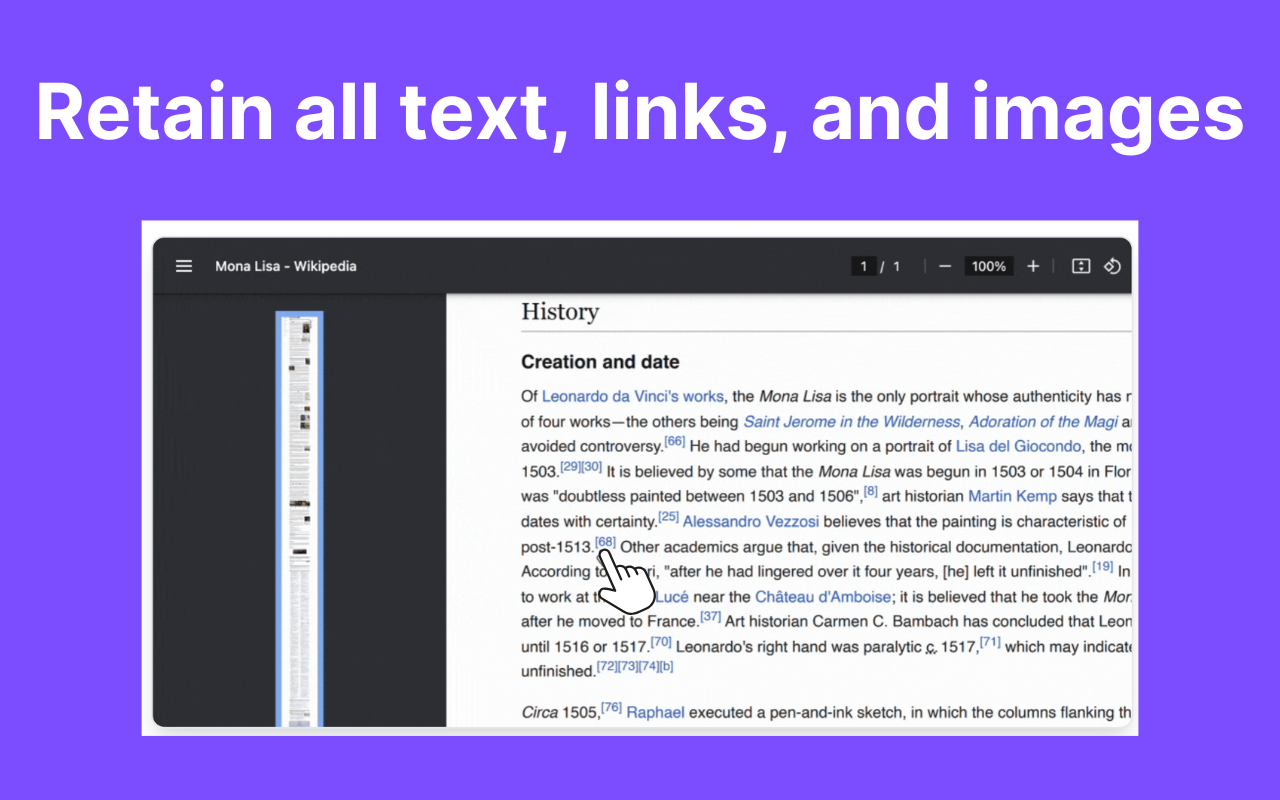The height and width of the screenshot is (800, 1280).
Task: Open the PDF viewer hamburger menu
Action: click(x=184, y=266)
